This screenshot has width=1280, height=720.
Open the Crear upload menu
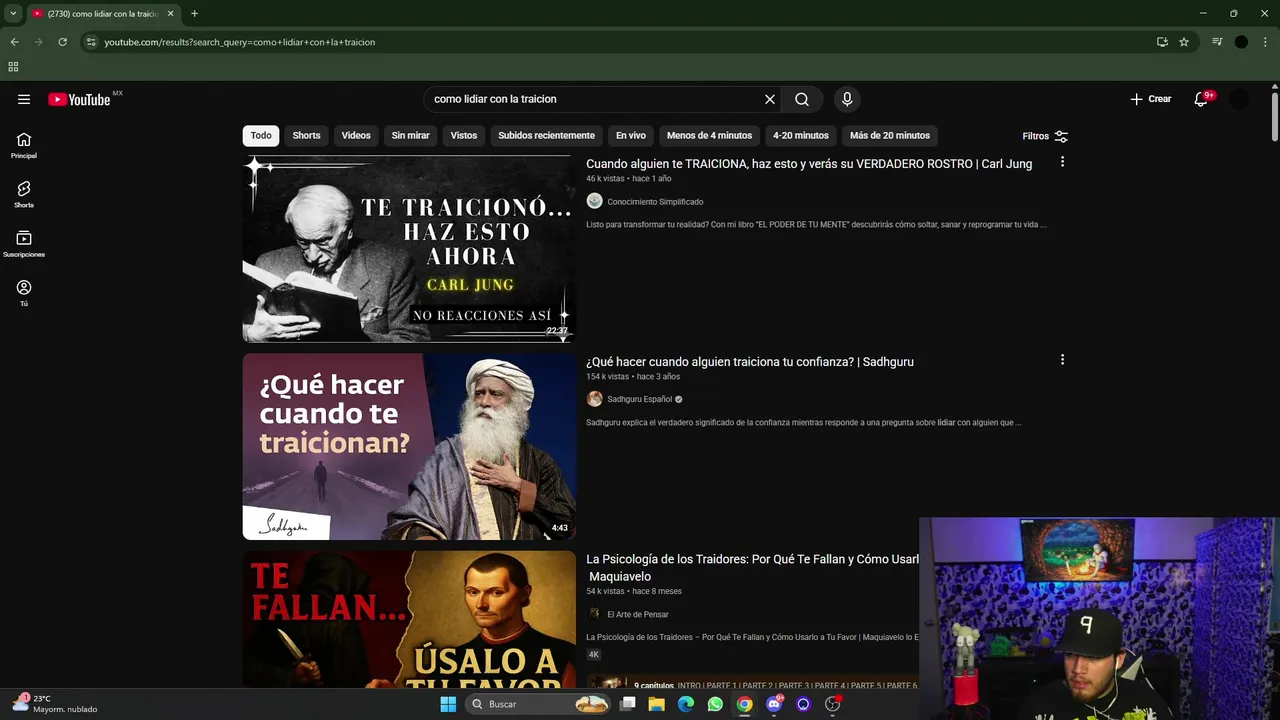1151,99
